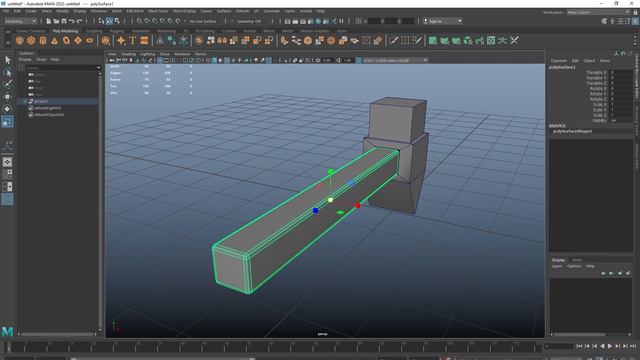
Task: Toggle viewport grid display icon
Action: [160, 60]
